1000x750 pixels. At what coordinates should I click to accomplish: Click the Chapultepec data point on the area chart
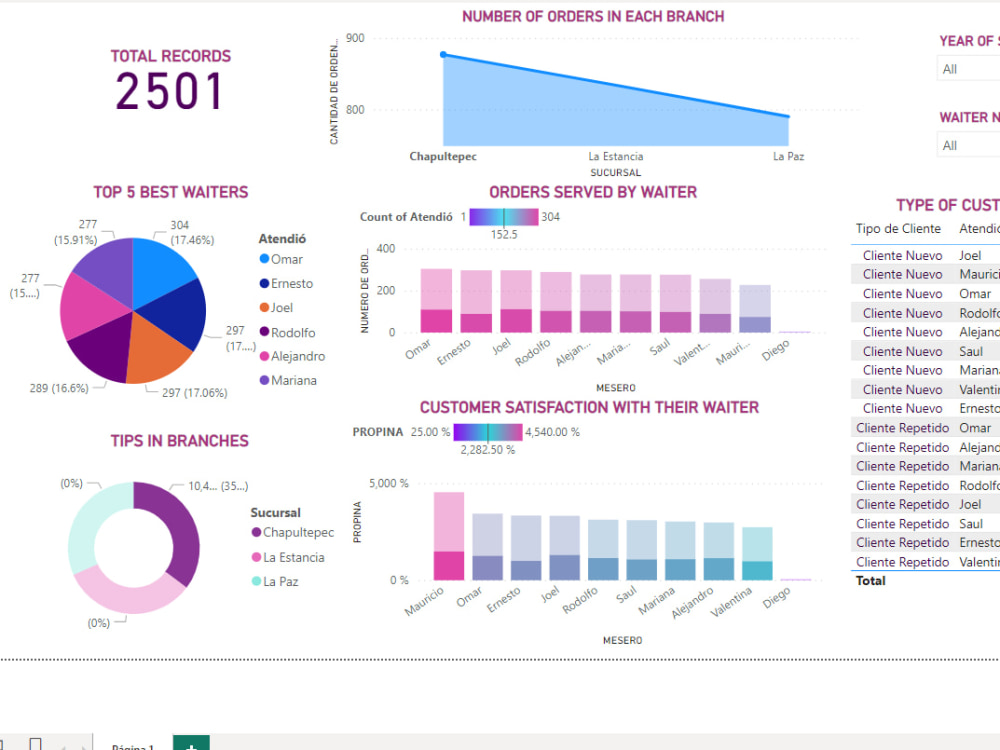point(443,55)
